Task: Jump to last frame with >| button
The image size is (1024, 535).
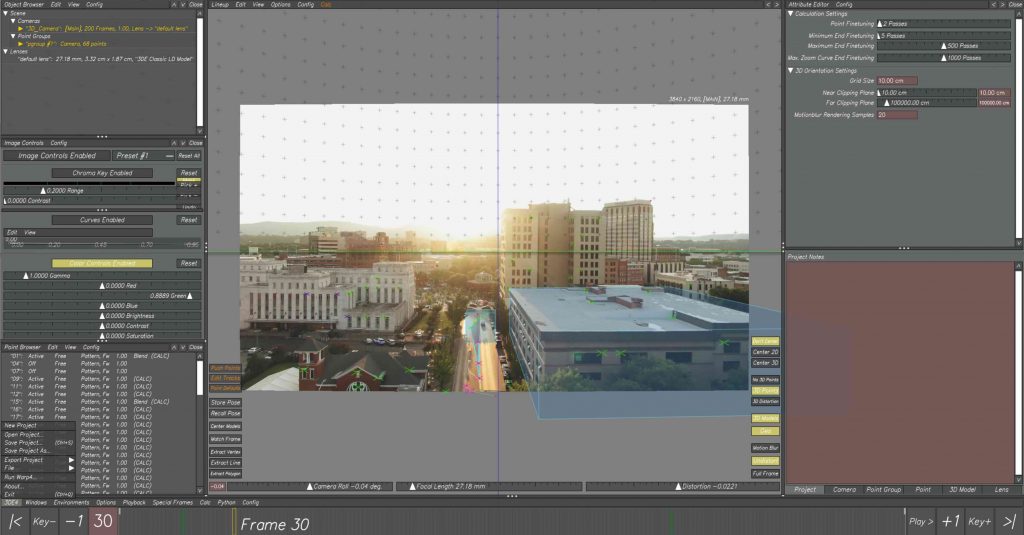Action: [1008, 522]
